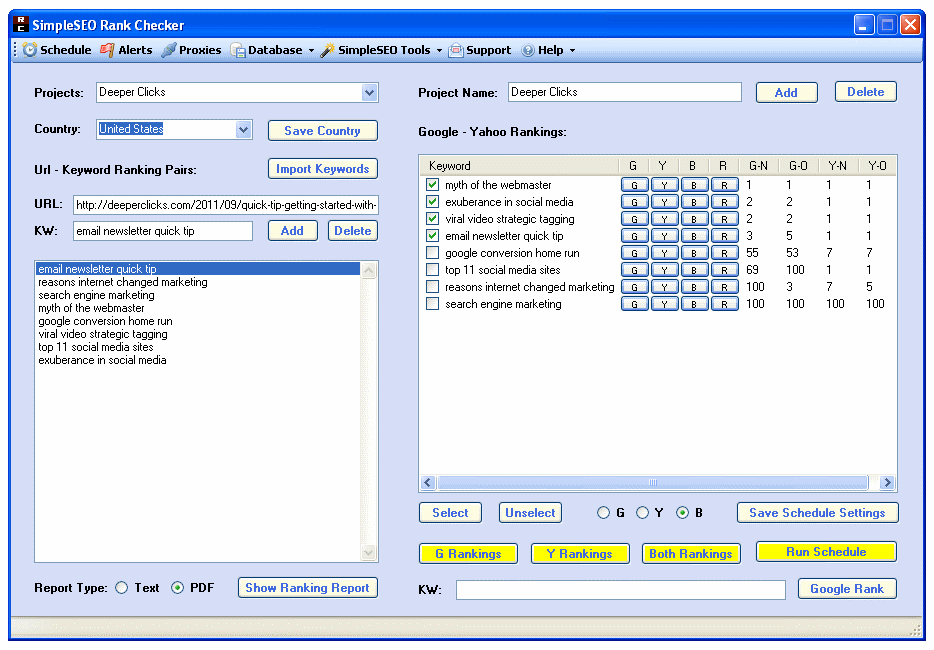Open the Projects dropdown
The height and width of the screenshot is (650, 934).
pyautogui.click(x=369, y=92)
